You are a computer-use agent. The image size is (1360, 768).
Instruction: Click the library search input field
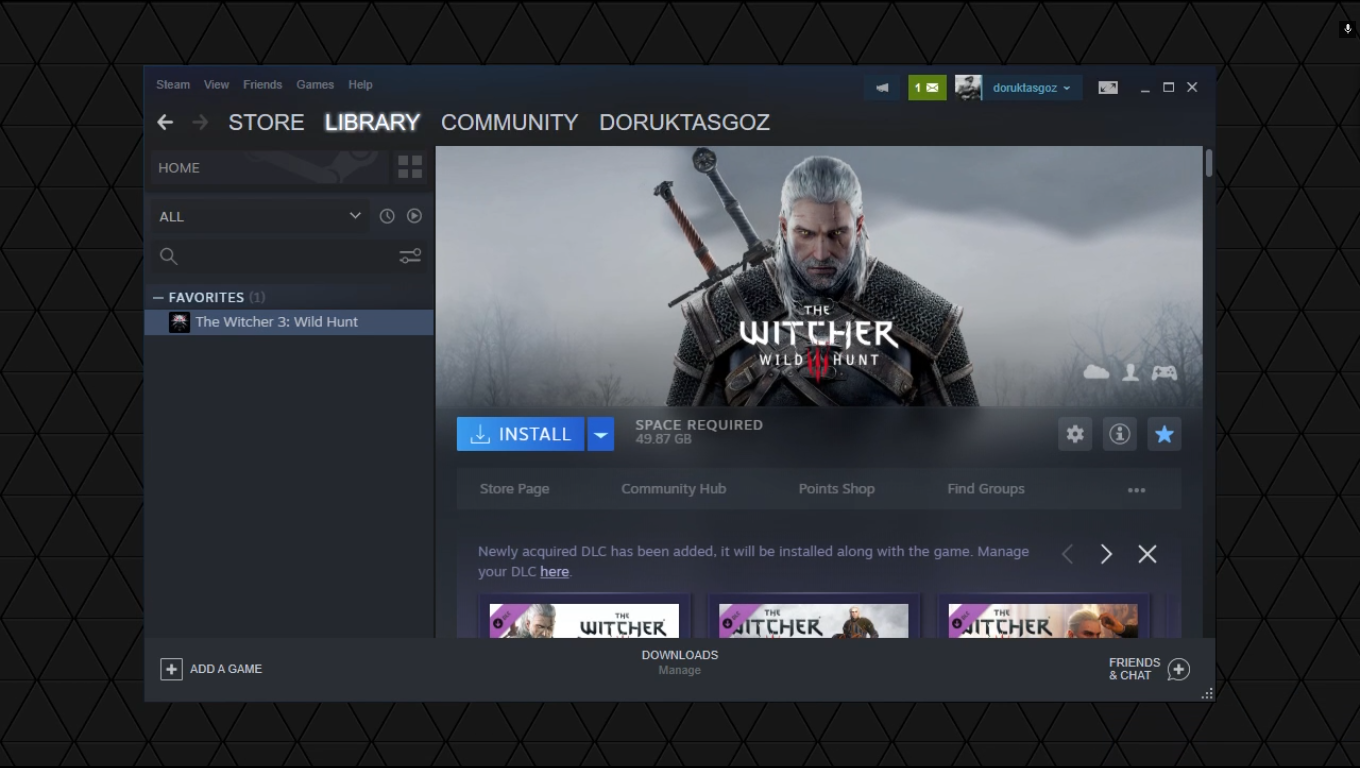tap(288, 257)
